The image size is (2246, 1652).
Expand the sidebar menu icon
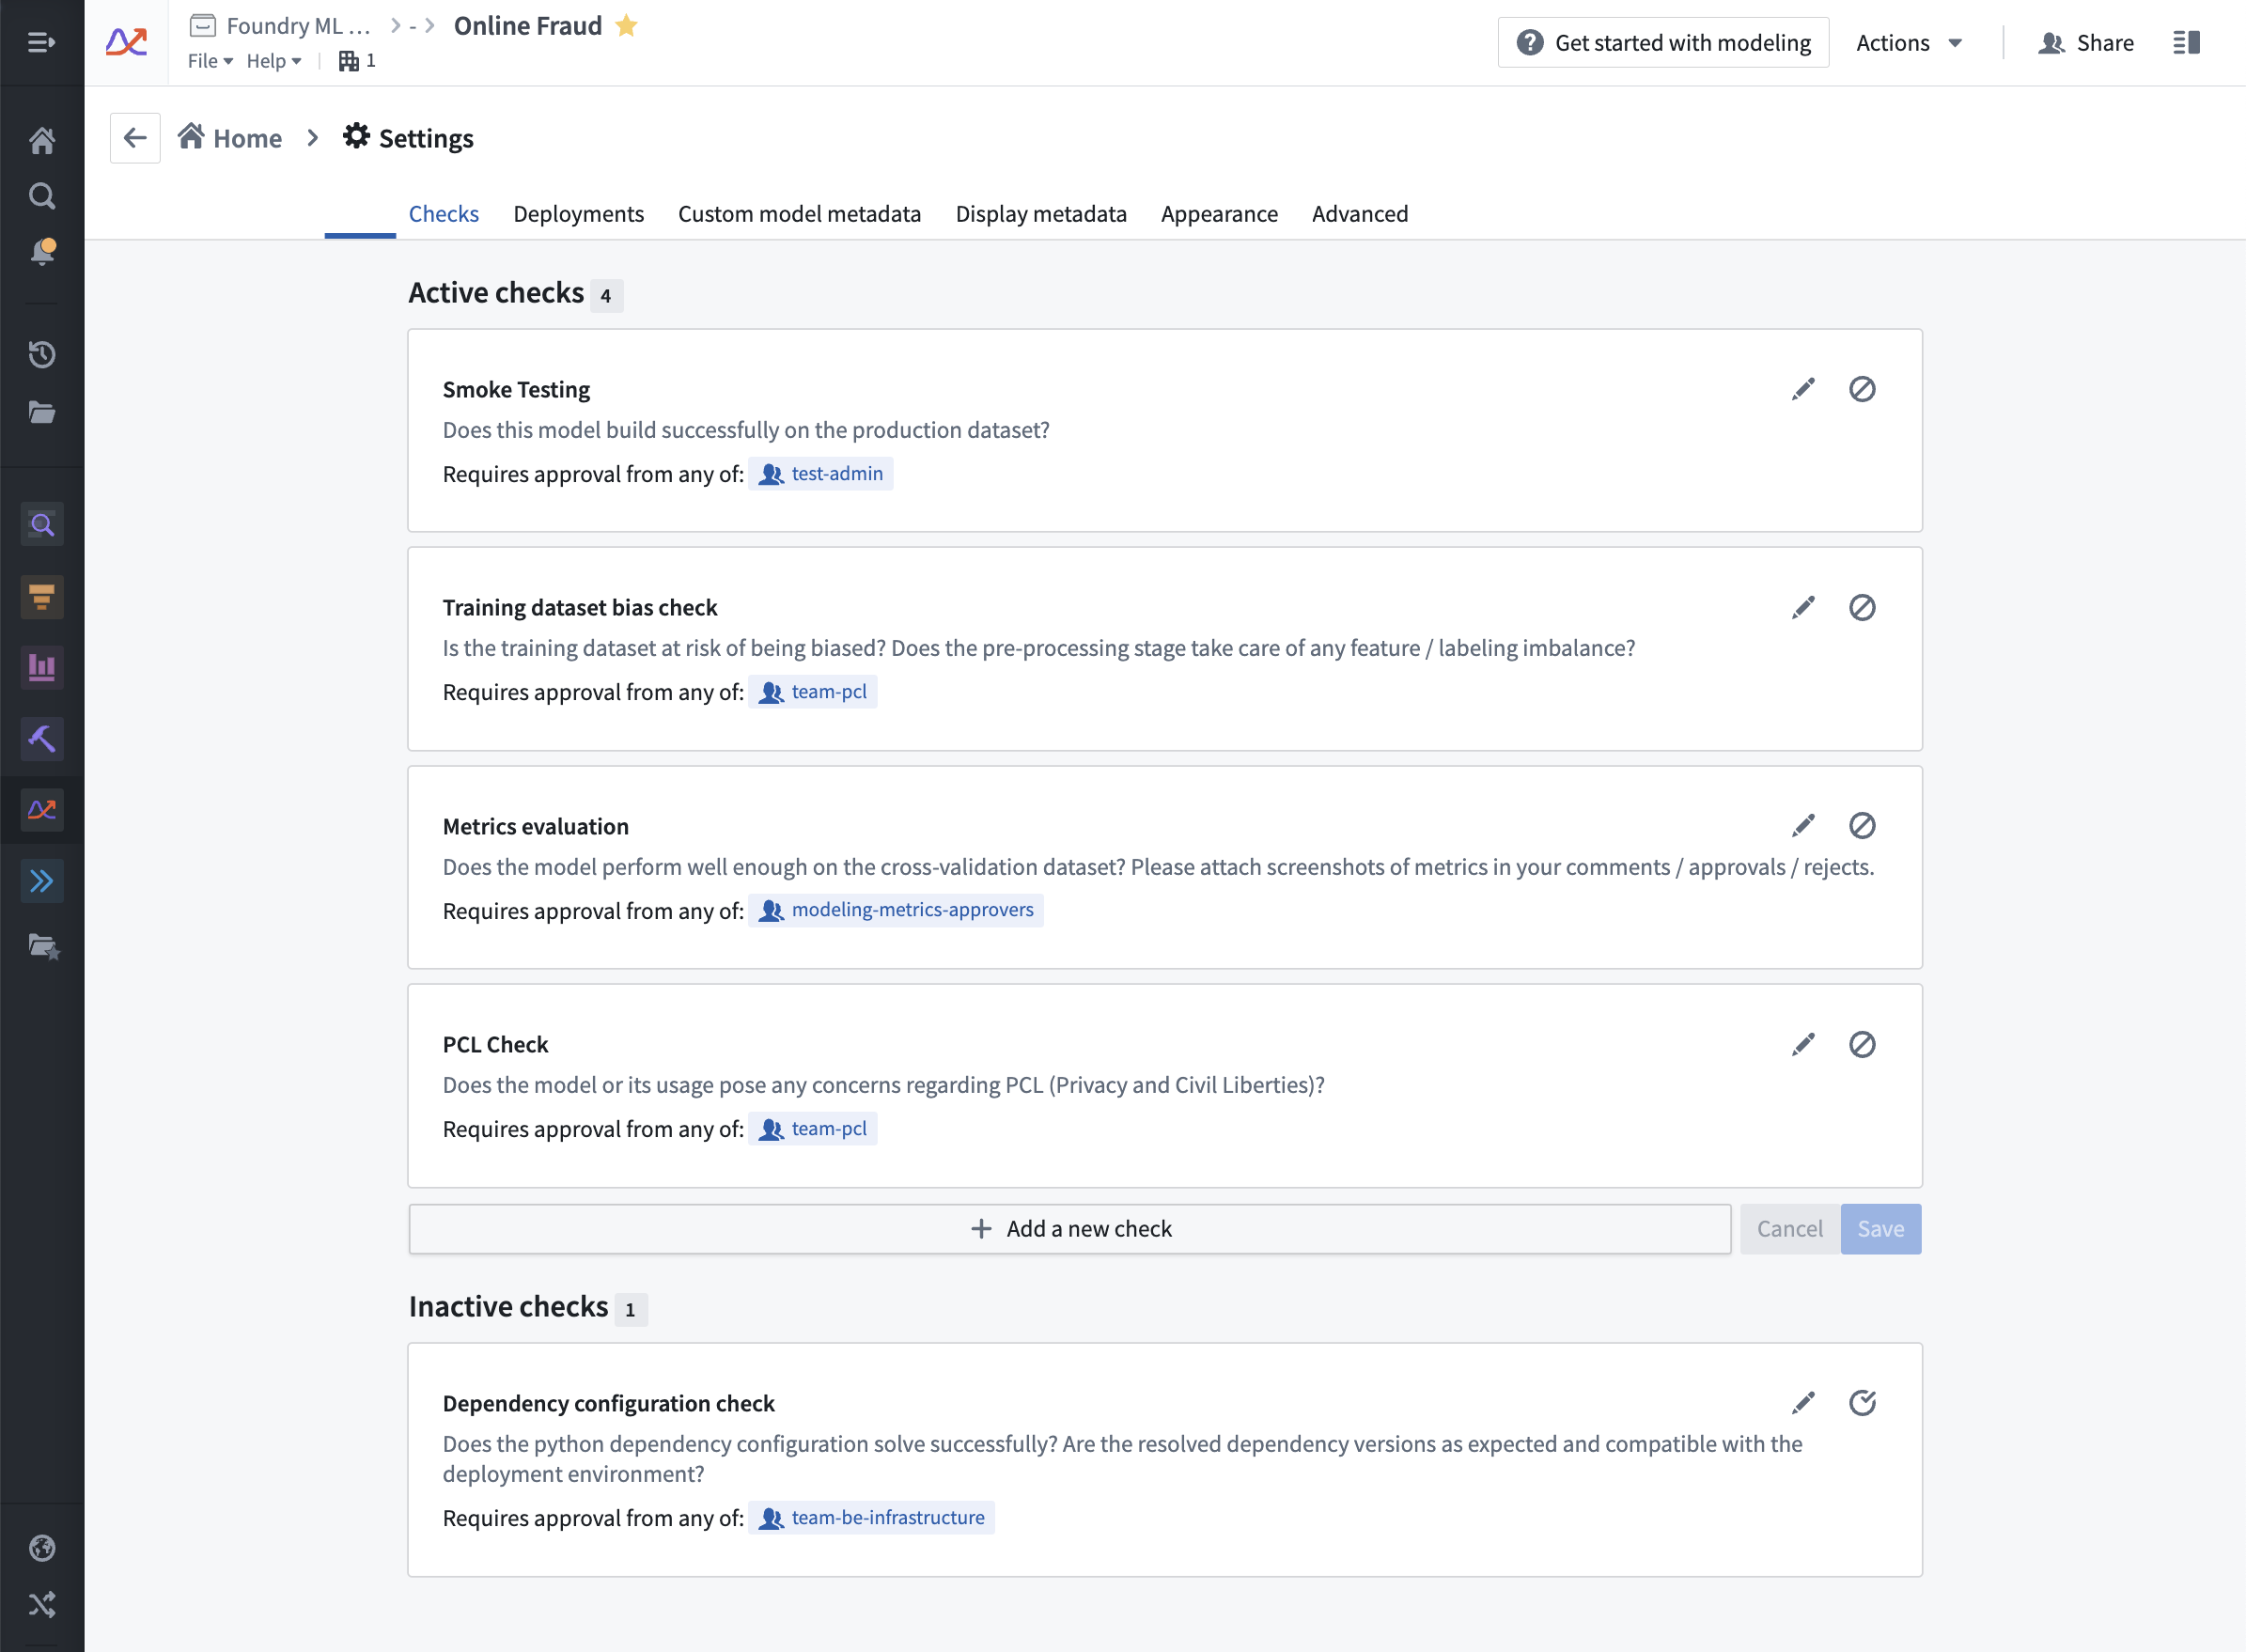[41, 42]
